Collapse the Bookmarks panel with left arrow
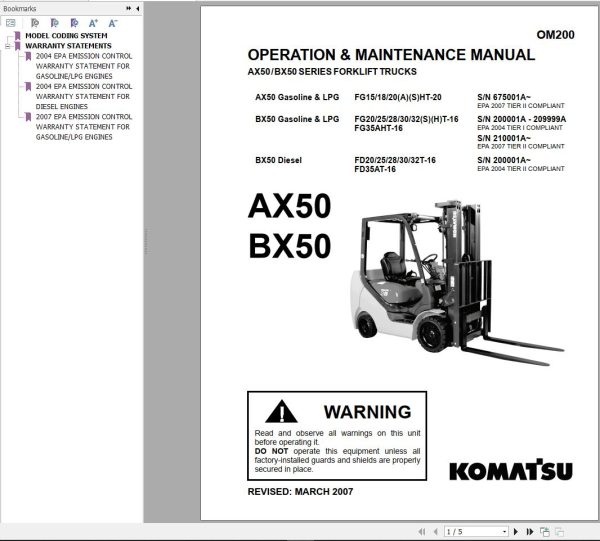Screen dimensions: 600x541 tap(137, 8)
